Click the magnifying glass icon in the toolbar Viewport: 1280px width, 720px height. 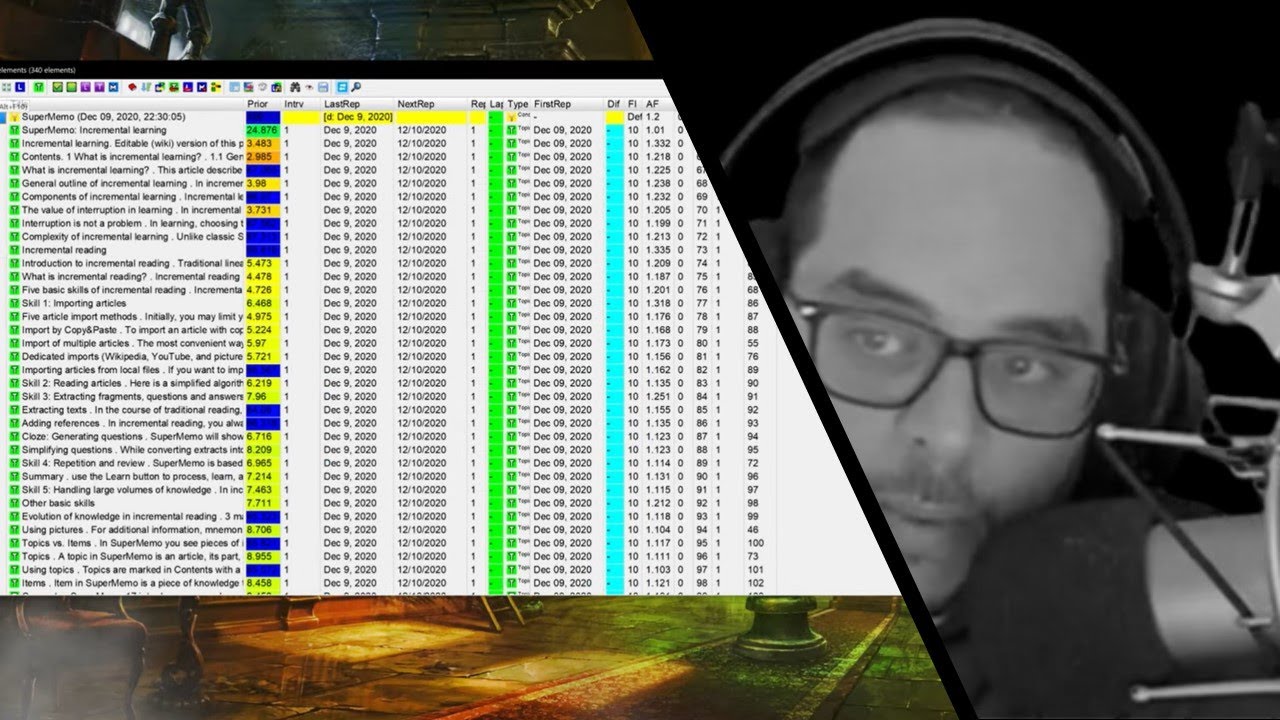(356, 88)
